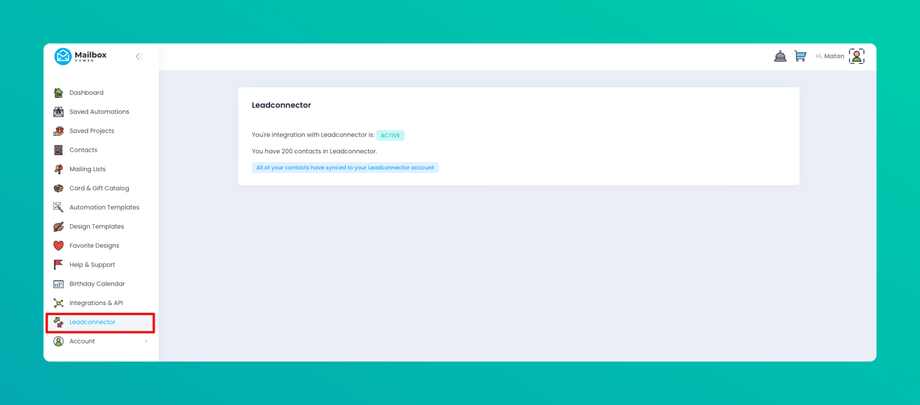Browse Card & Gift Catalog

click(99, 188)
